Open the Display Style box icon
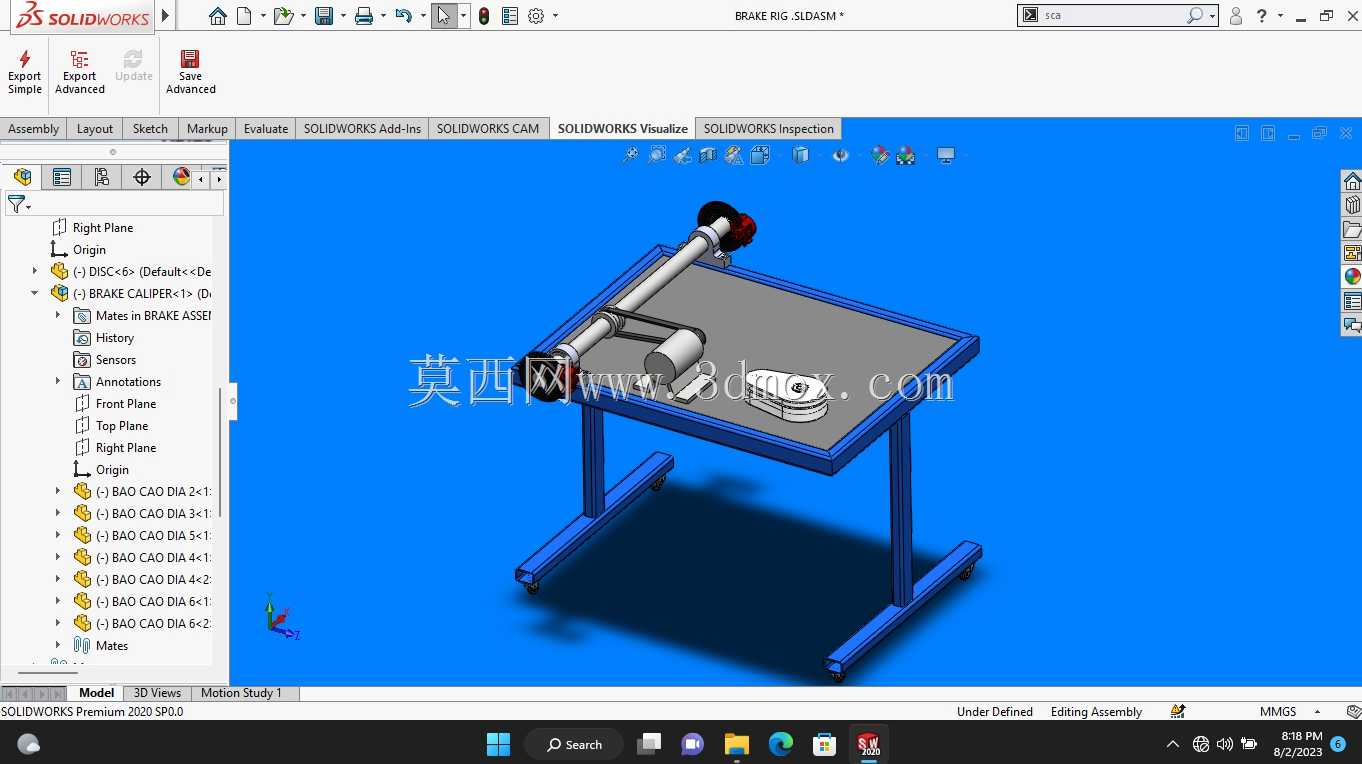The width and height of the screenshot is (1362, 764). point(800,155)
